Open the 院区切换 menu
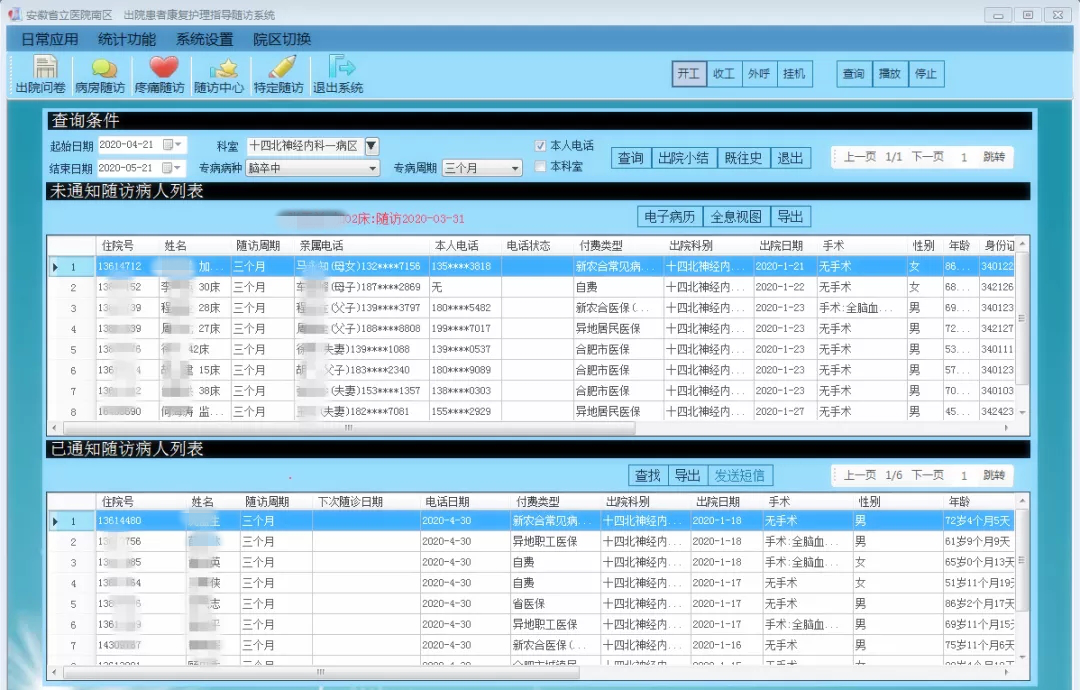 (282, 39)
